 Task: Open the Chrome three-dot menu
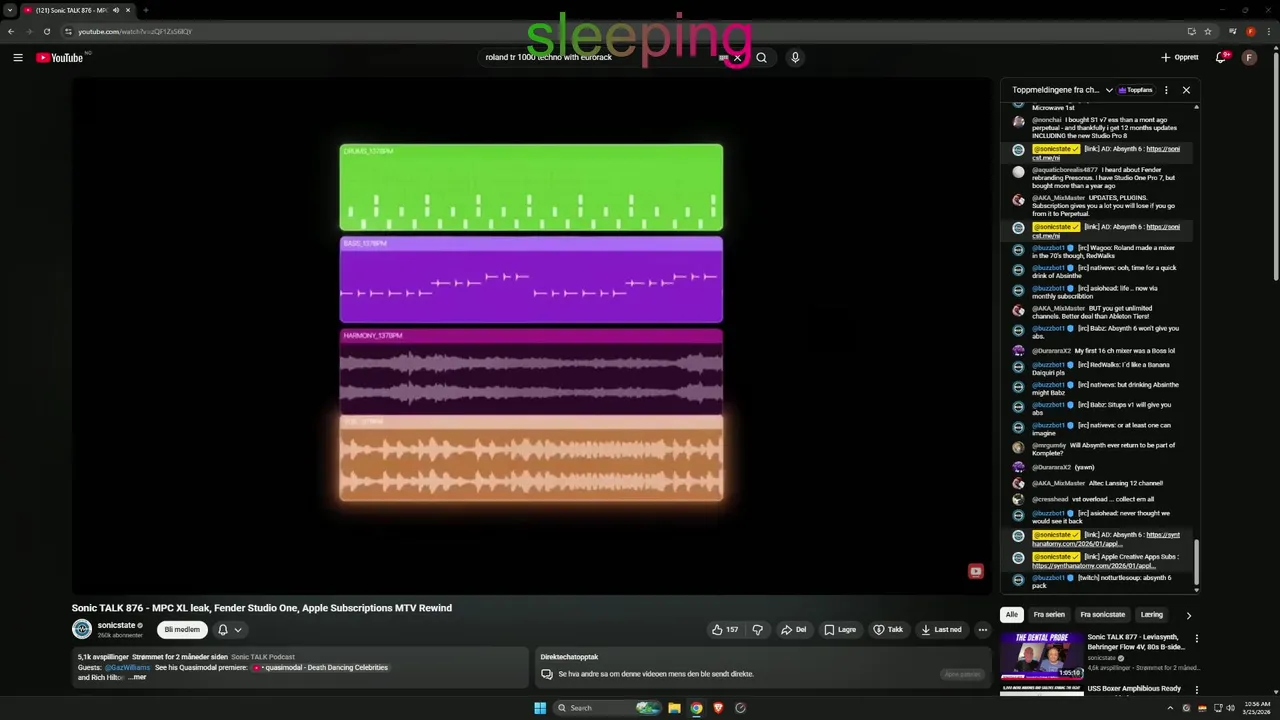1269,31
